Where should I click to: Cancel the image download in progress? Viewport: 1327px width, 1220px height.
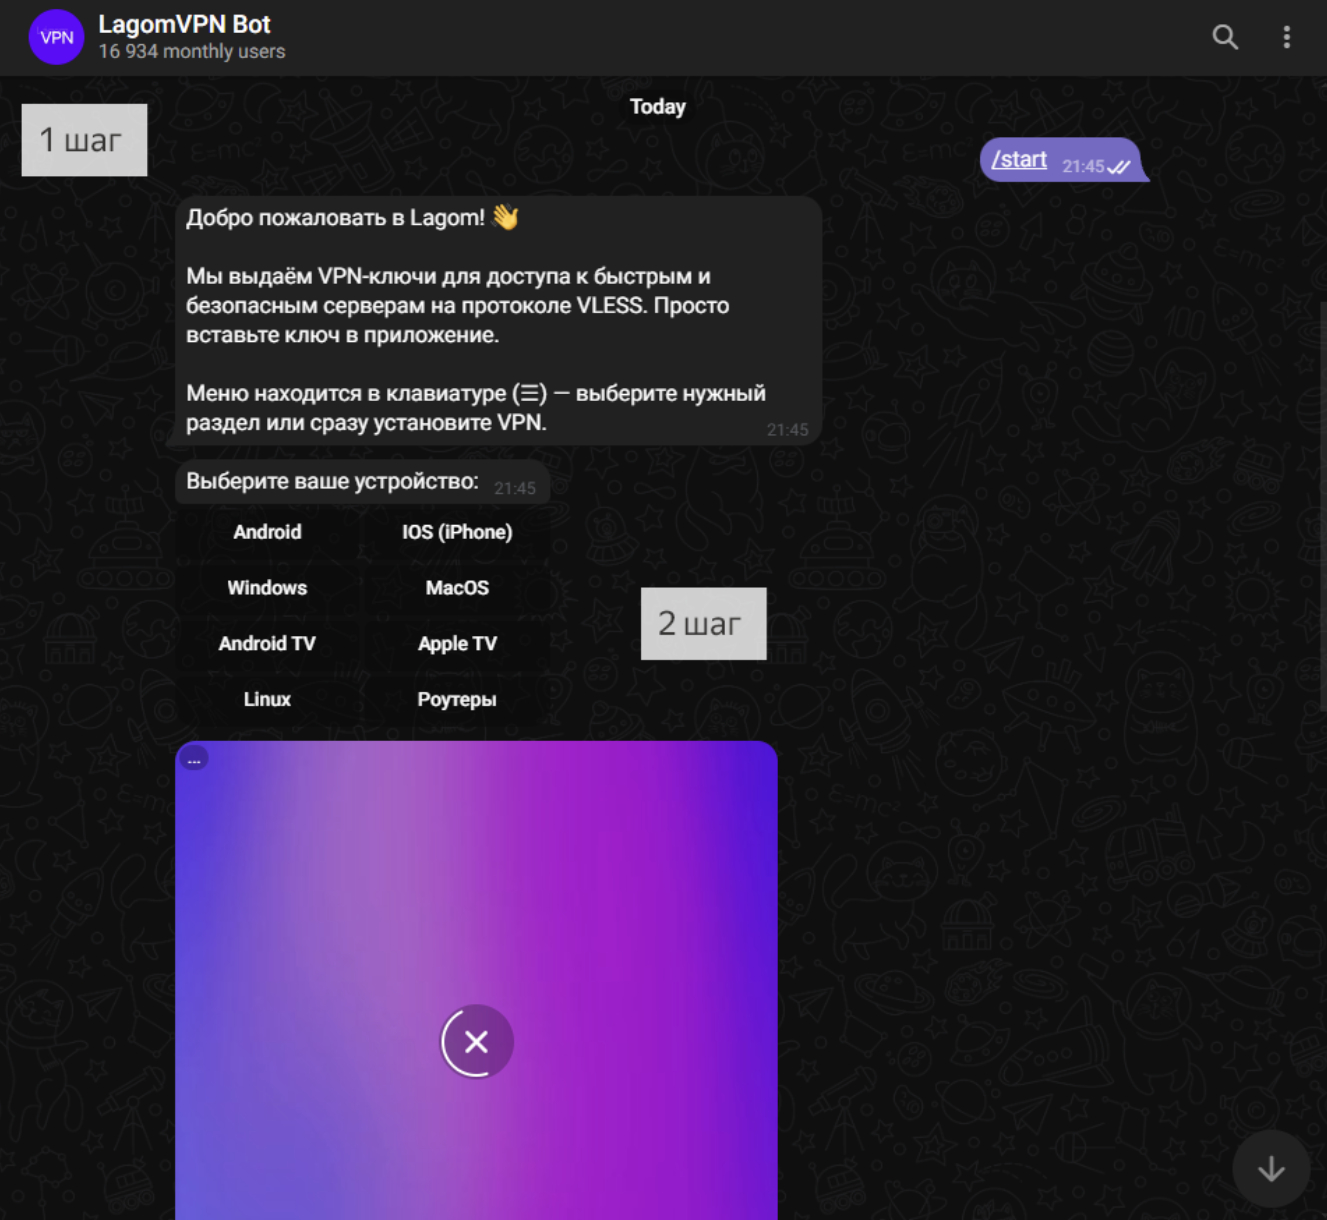point(477,1041)
